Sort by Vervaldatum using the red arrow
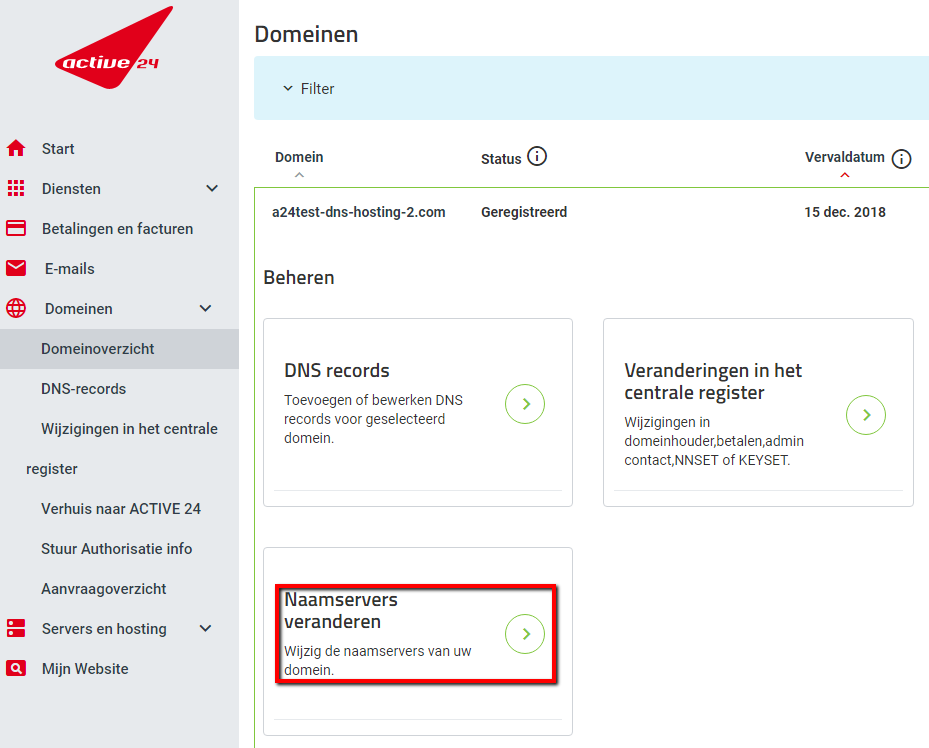The height and width of the screenshot is (748, 929). click(845, 175)
